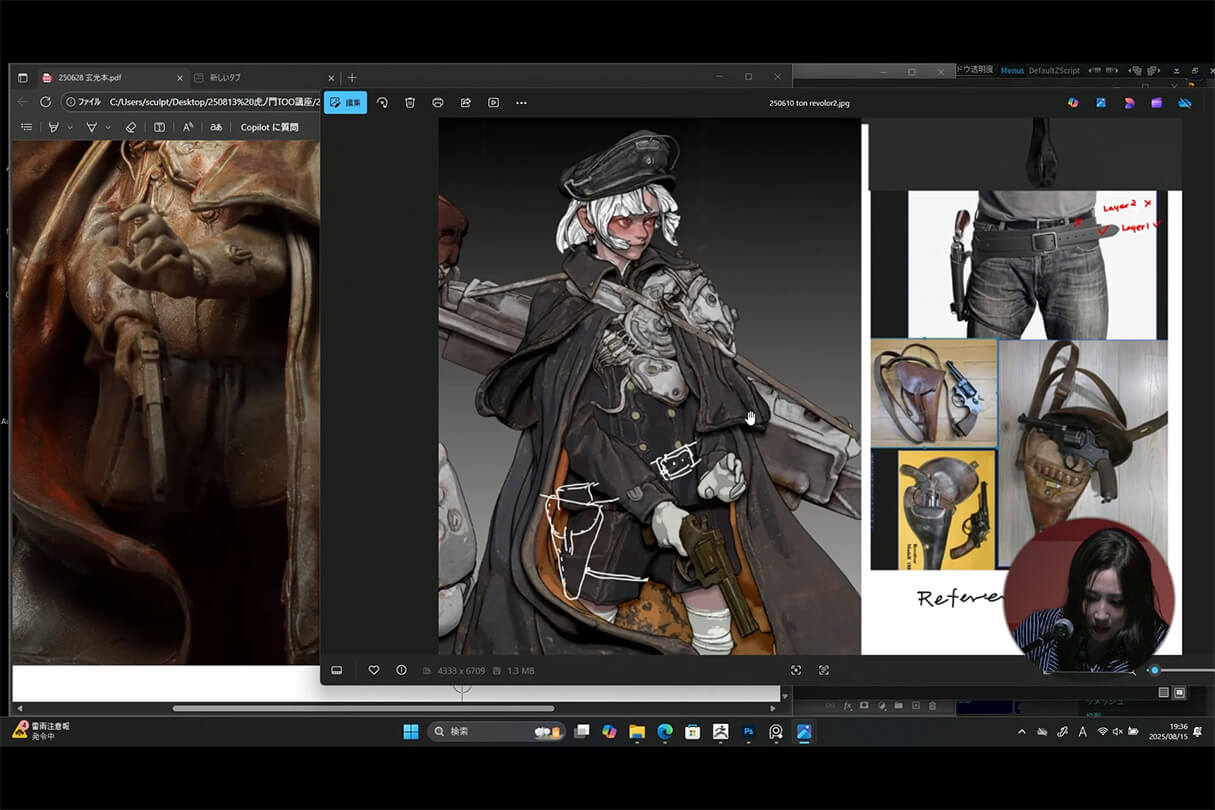Select the eraser tool in PDF toolbar
1215x810 pixels.
131,127
